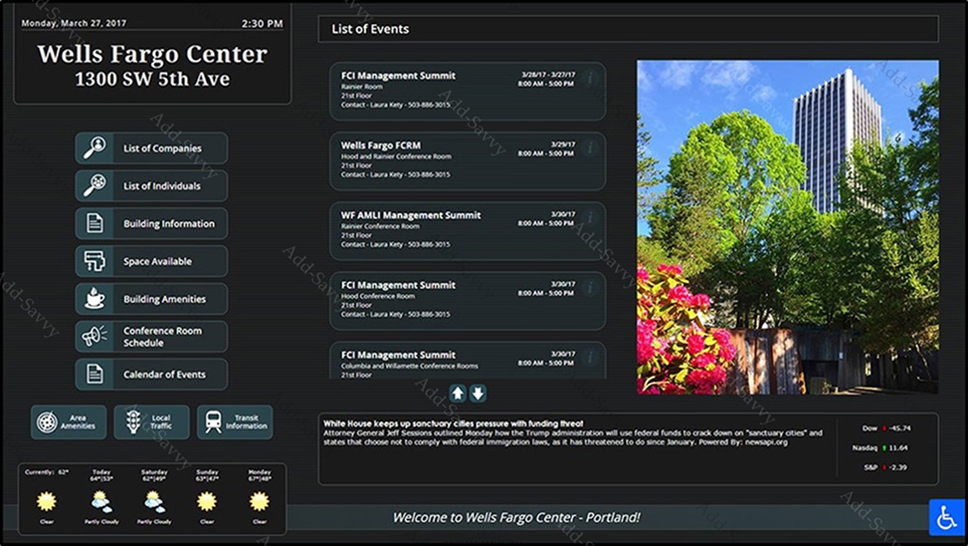Click the sun icon for Sunday forecast
The image size is (968, 546).
207,501
